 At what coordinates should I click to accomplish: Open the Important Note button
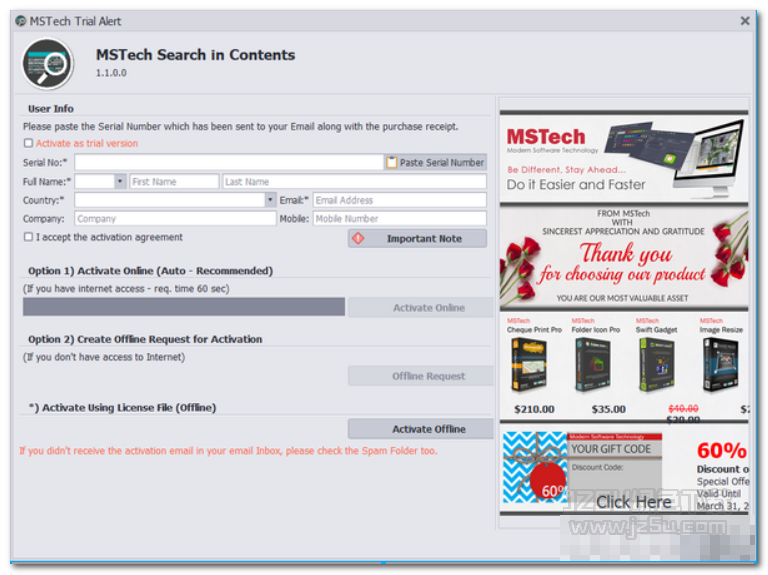tap(417, 239)
